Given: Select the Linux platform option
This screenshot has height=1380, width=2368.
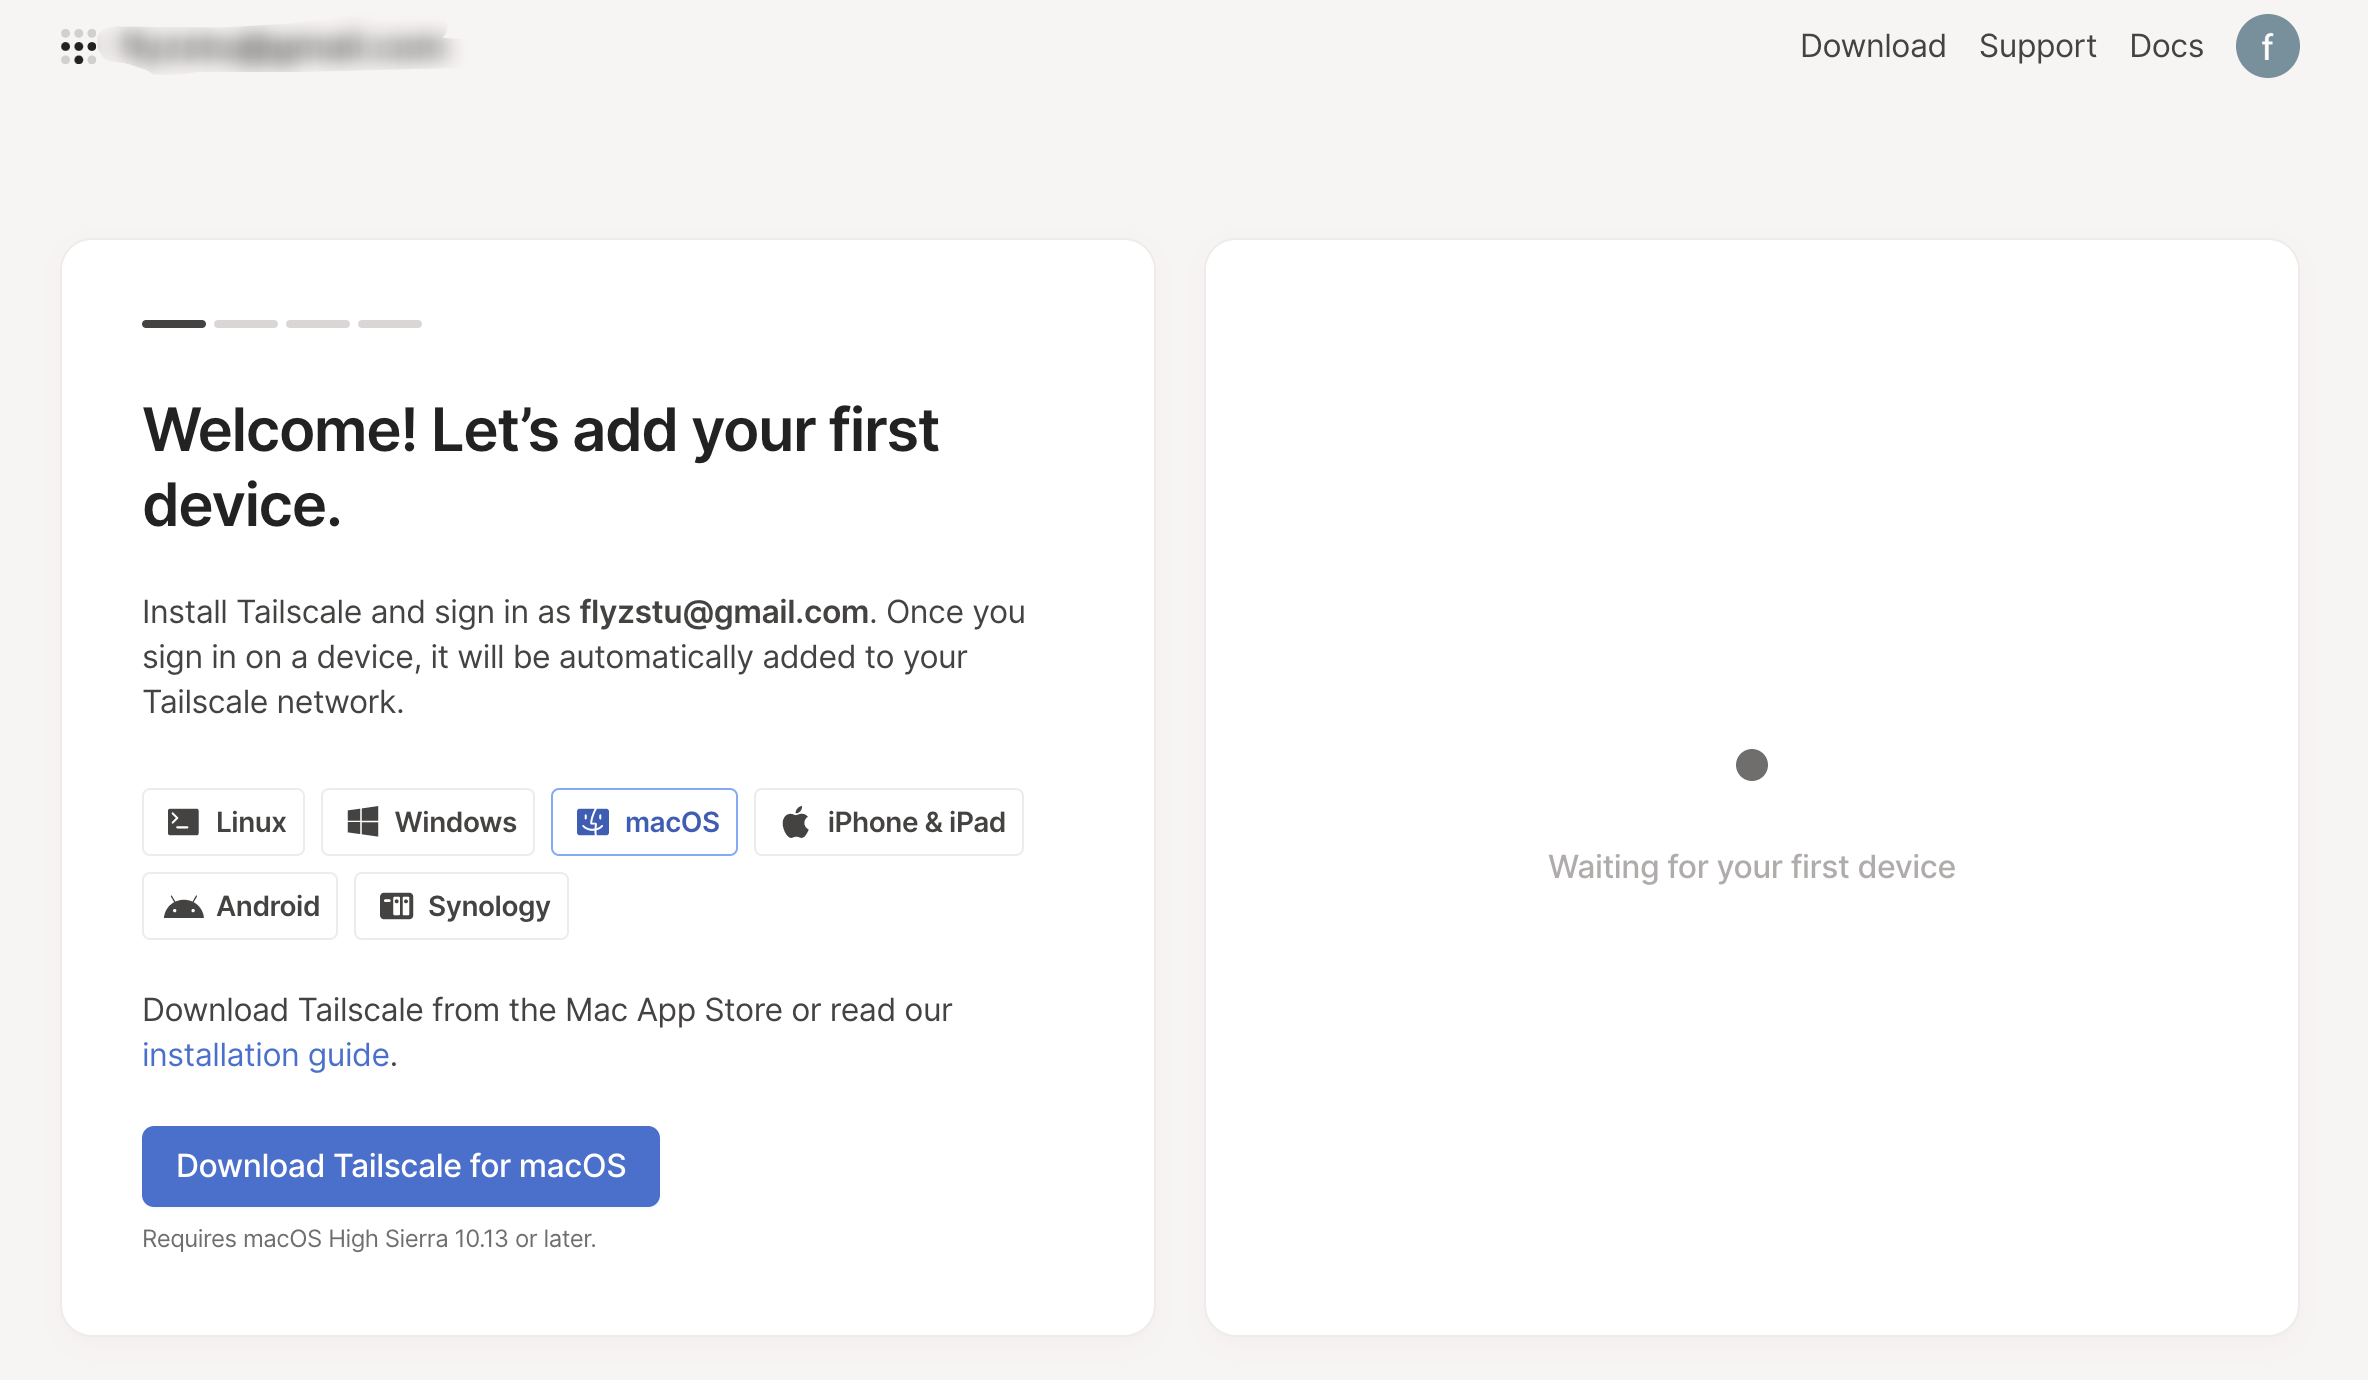Looking at the screenshot, I should (x=223, y=822).
